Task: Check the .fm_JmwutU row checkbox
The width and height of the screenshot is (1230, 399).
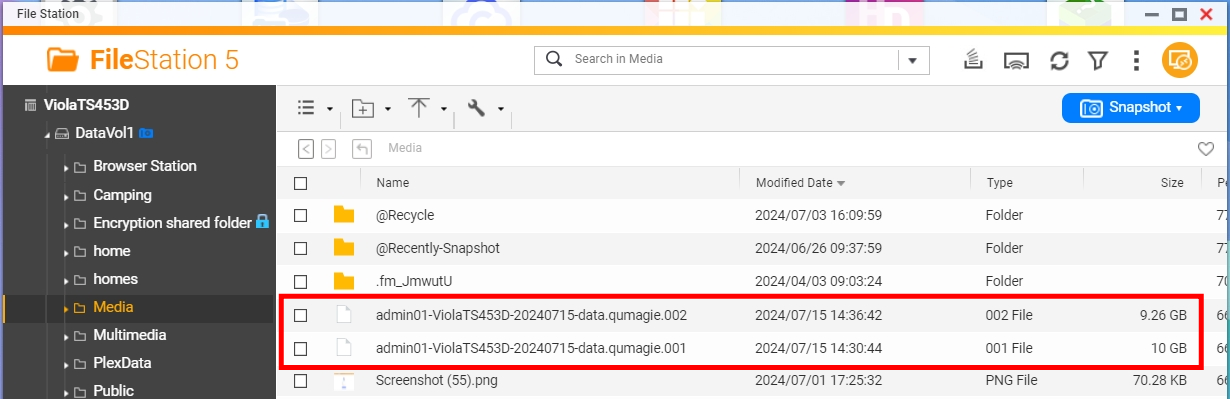Action: (300, 281)
